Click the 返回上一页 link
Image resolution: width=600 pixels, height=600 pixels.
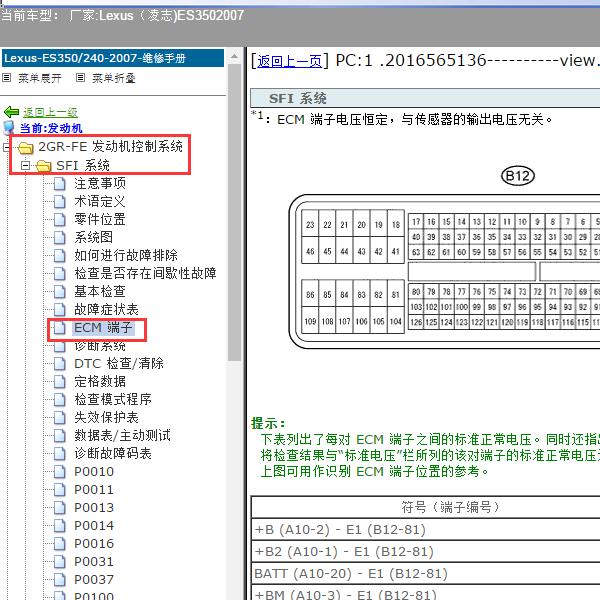pyautogui.click(x=289, y=61)
